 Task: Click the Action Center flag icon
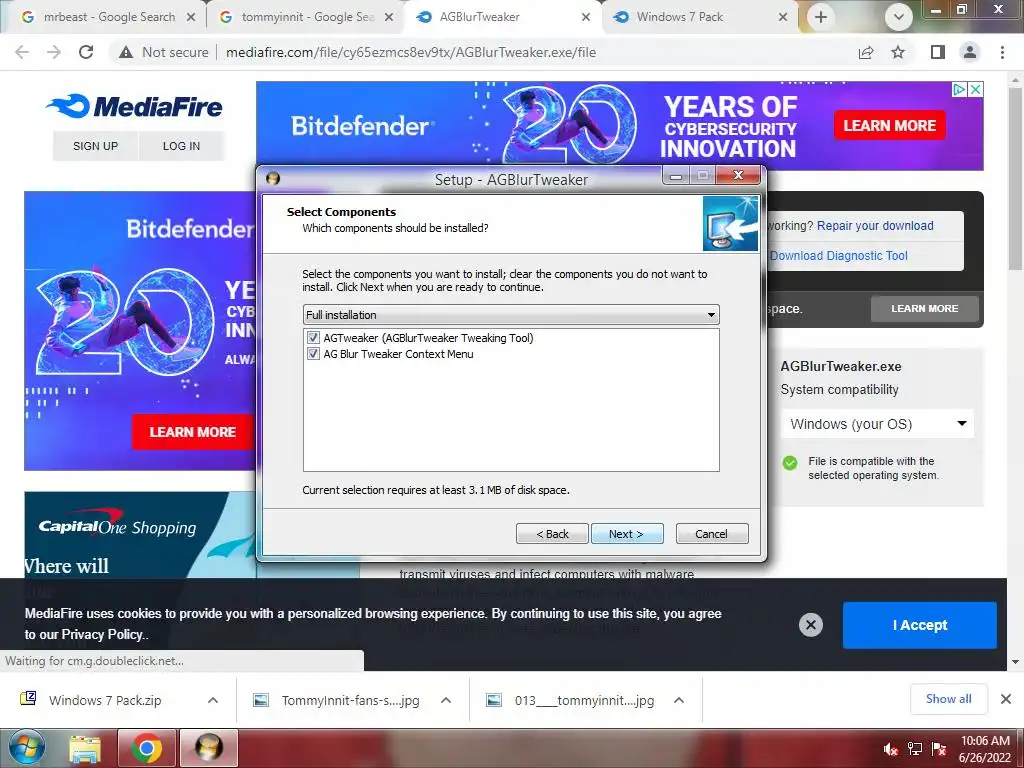(x=939, y=749)
